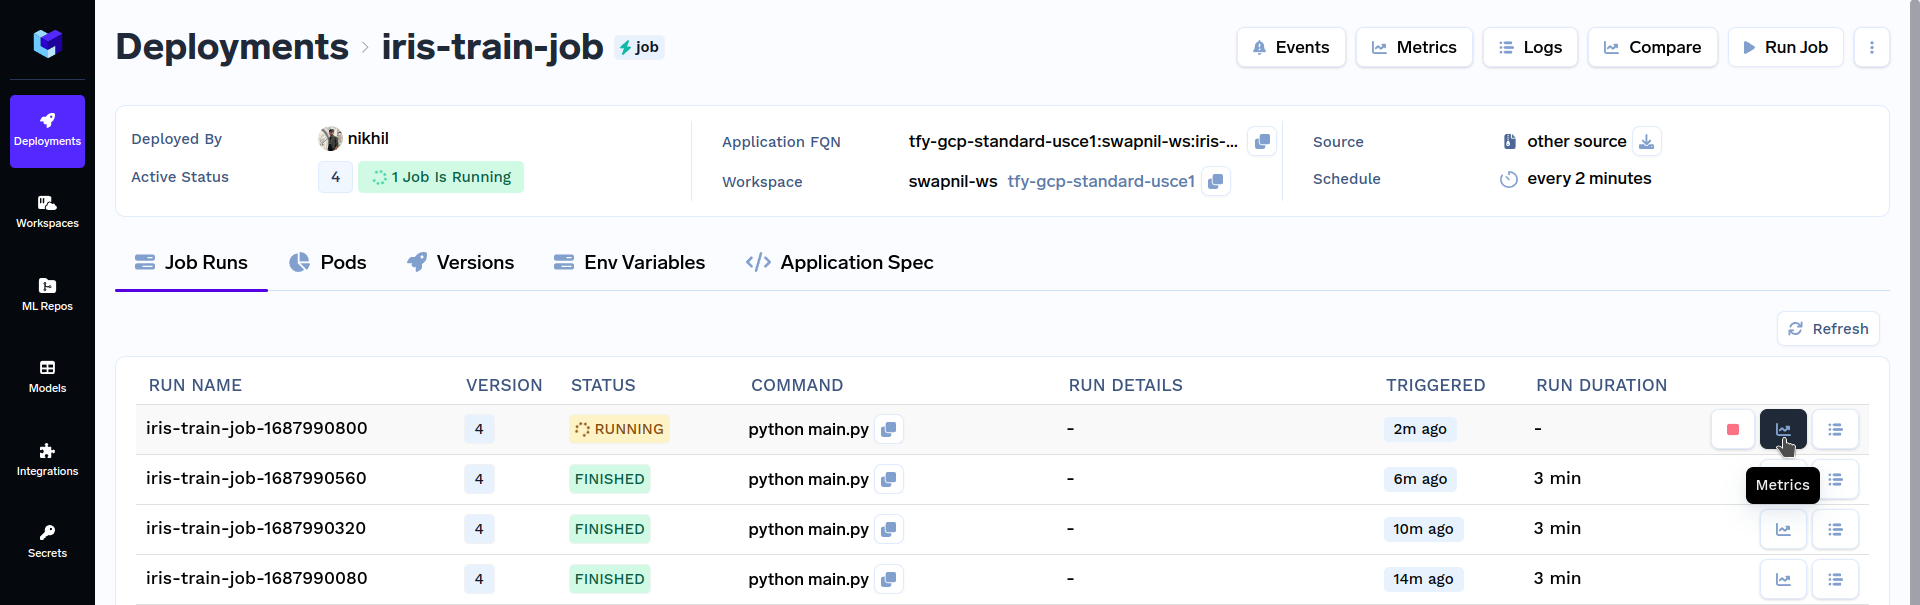View logs for run iris-train-job-1687990080
Screen dimensions: 1920x605
(1834, 579)
